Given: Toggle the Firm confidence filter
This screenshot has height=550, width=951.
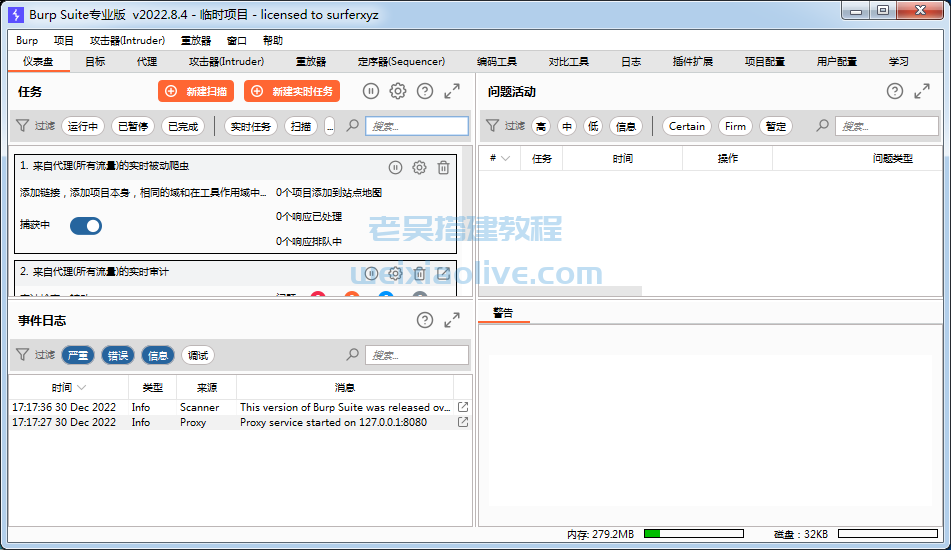Looking at the screenshot, I should [735, 126].
